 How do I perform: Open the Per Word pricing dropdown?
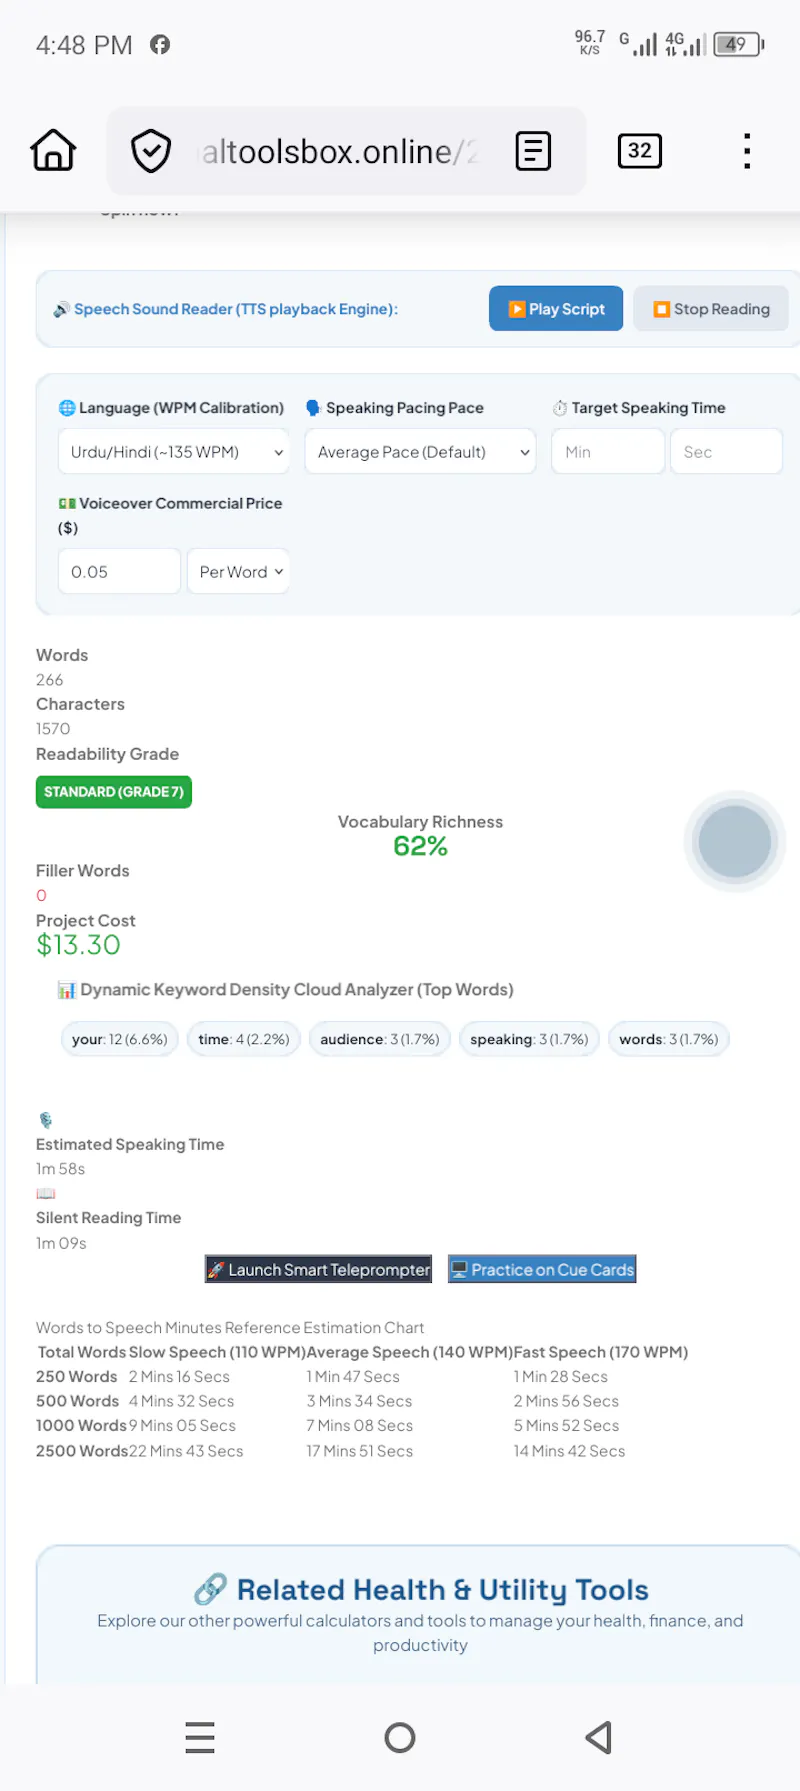coord(238,571)
